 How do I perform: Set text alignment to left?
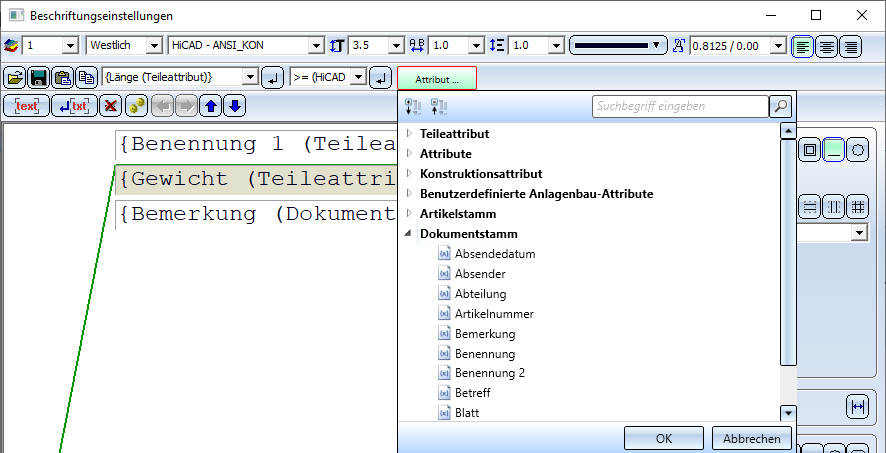[x=803, y=46]
